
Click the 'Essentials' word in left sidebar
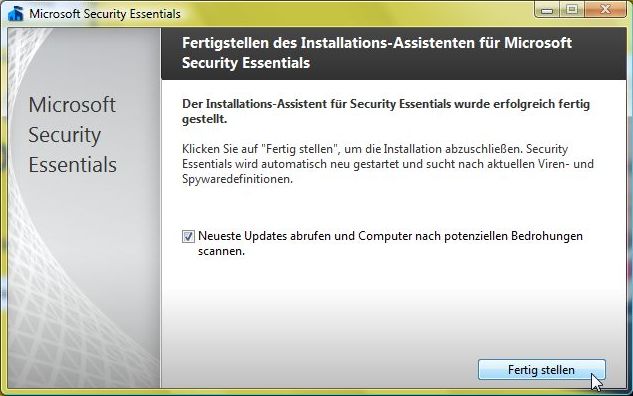pyautogui.click(x=73, y=165)
